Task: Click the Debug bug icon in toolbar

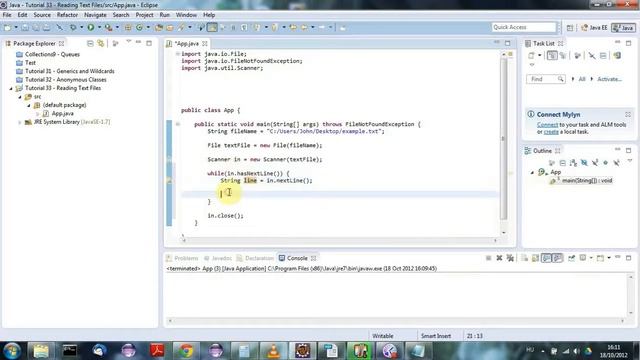Action: pyautogui.click(x=73, y=27)
